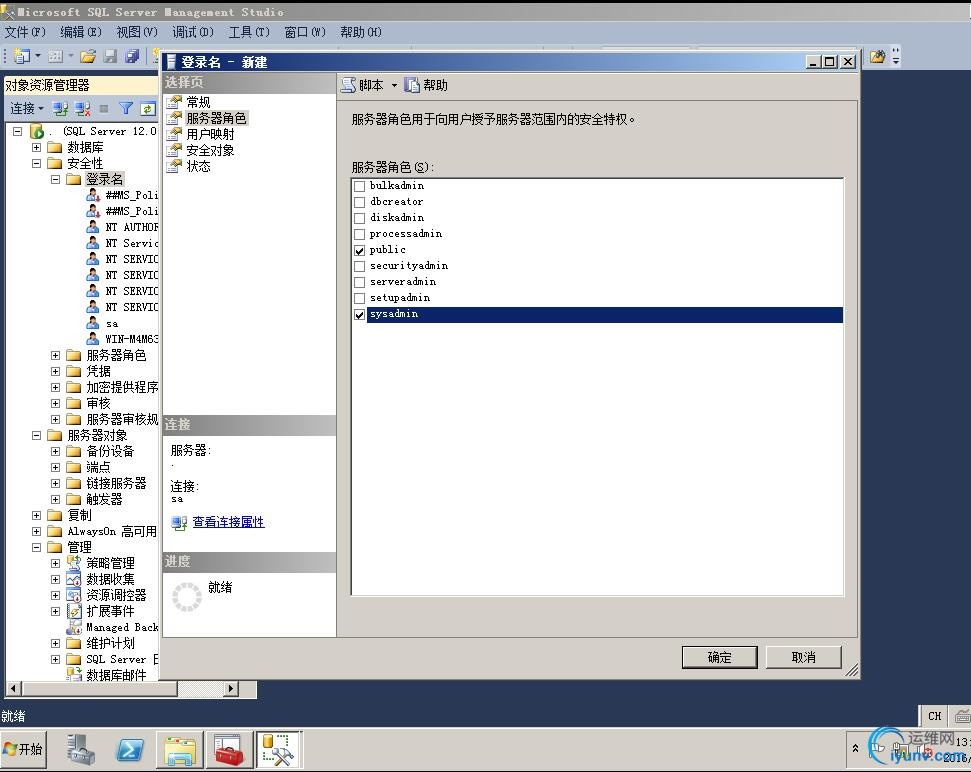Enable the diskadmin server role

click(359, 218)
